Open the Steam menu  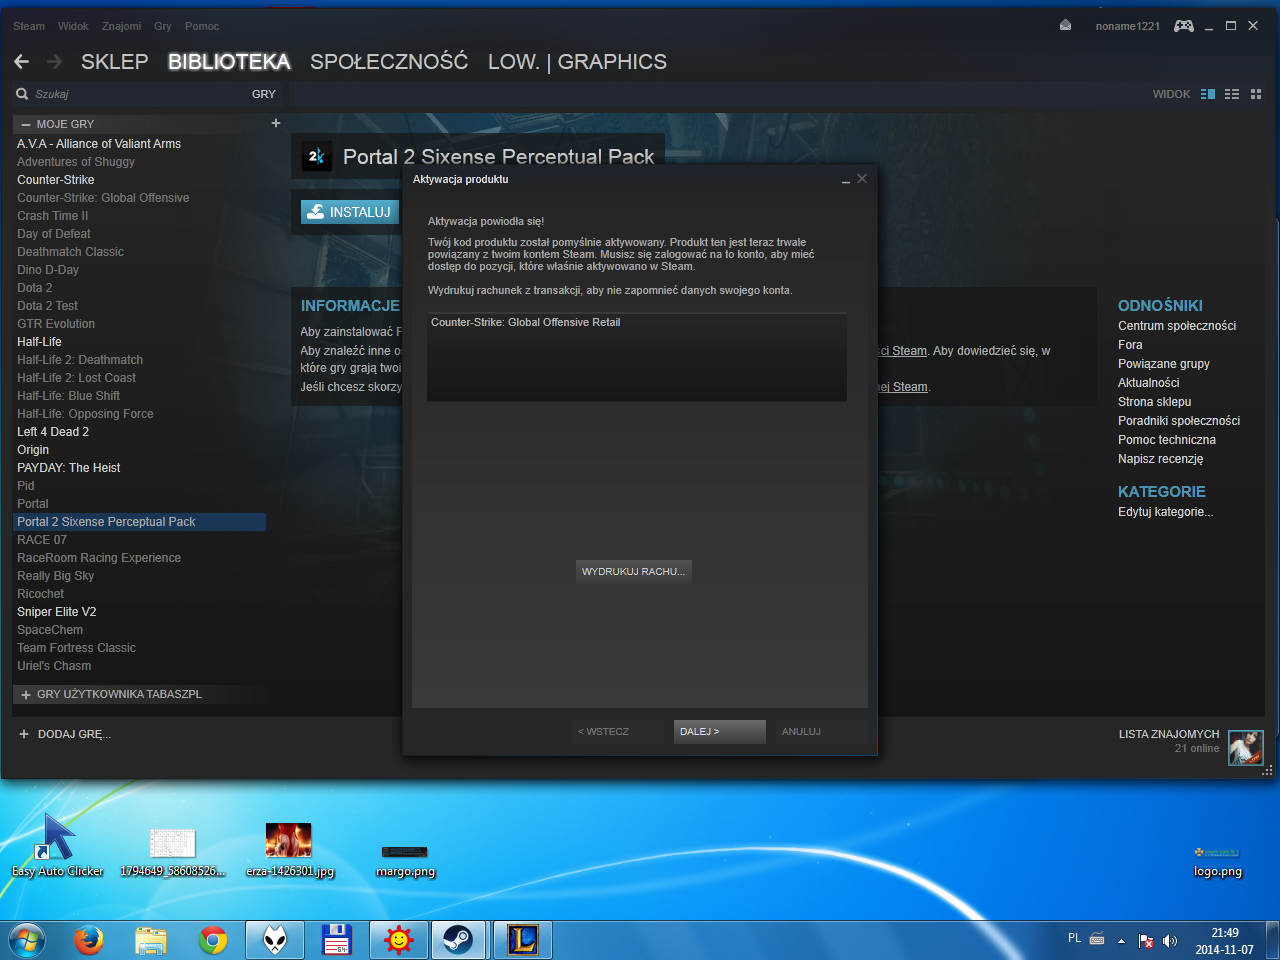pyautogui.click(x=29, y=26)
